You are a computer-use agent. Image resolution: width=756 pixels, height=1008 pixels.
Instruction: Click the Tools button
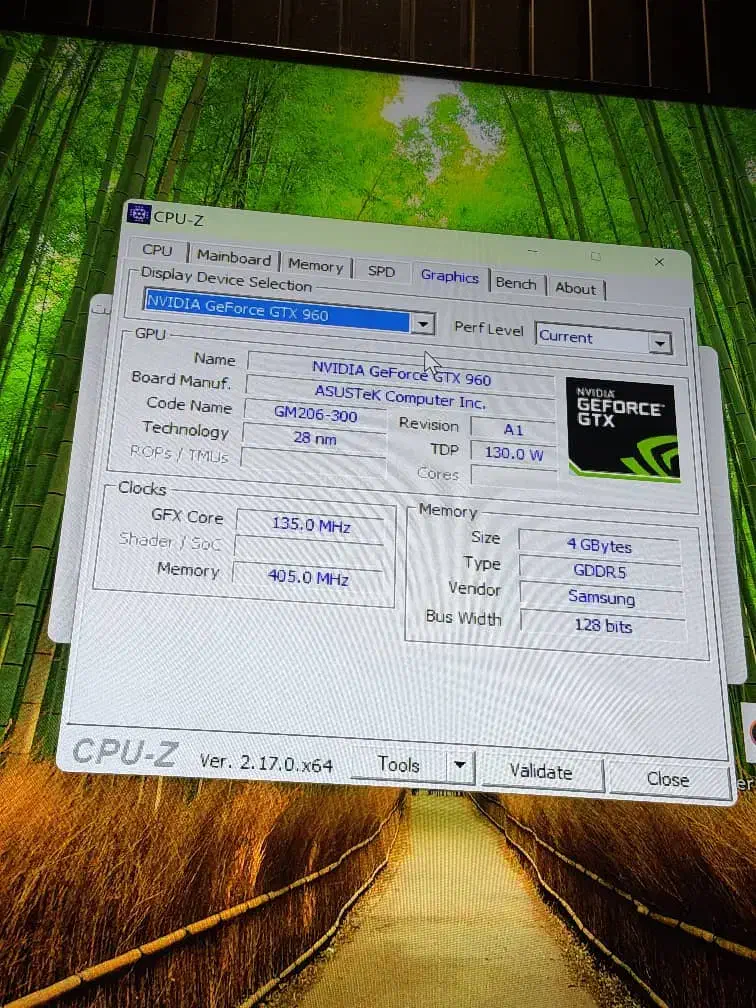399,764
